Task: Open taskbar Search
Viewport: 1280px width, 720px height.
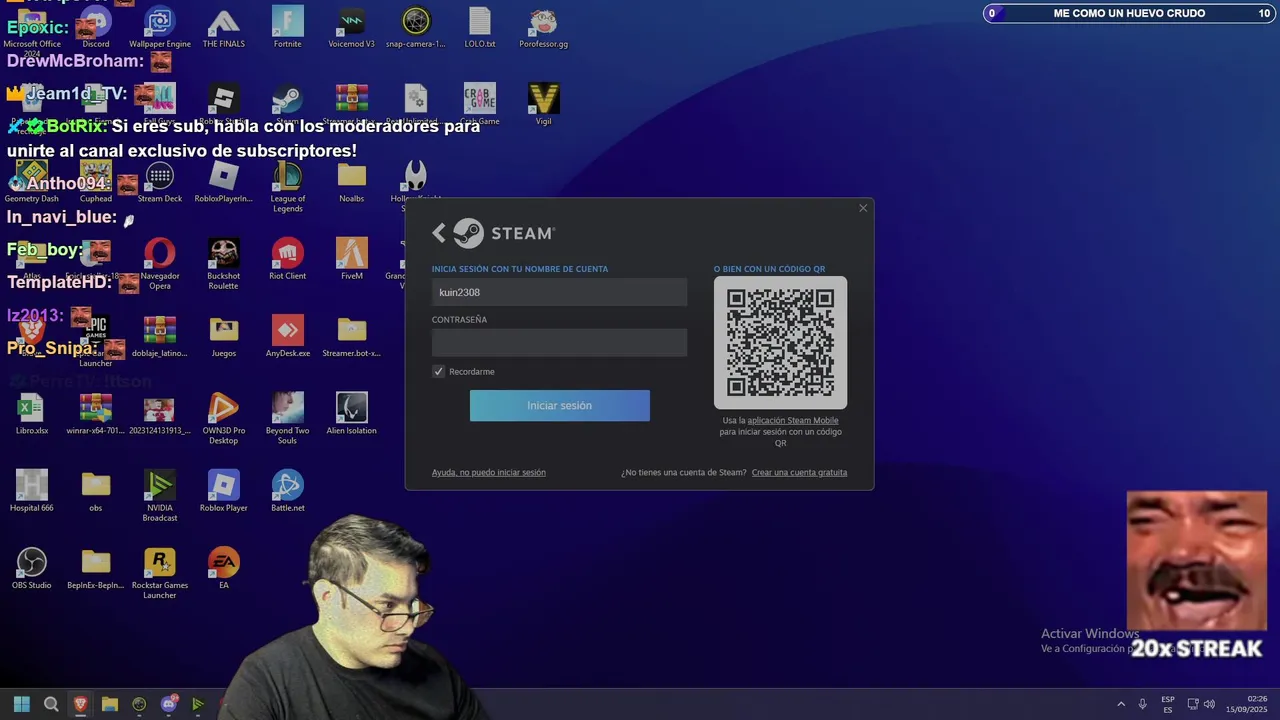Action: (x=51, y=704)
